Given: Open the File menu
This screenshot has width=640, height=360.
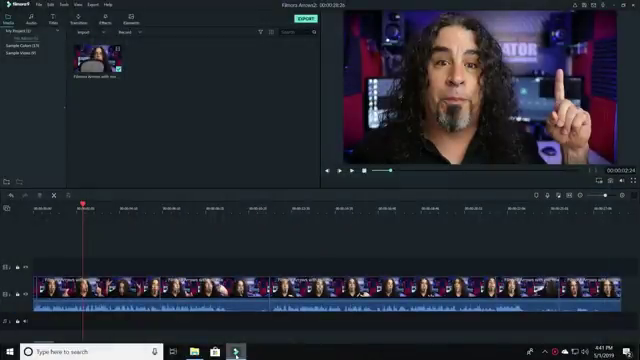Looking at the screenshot, I should (39, 4).
